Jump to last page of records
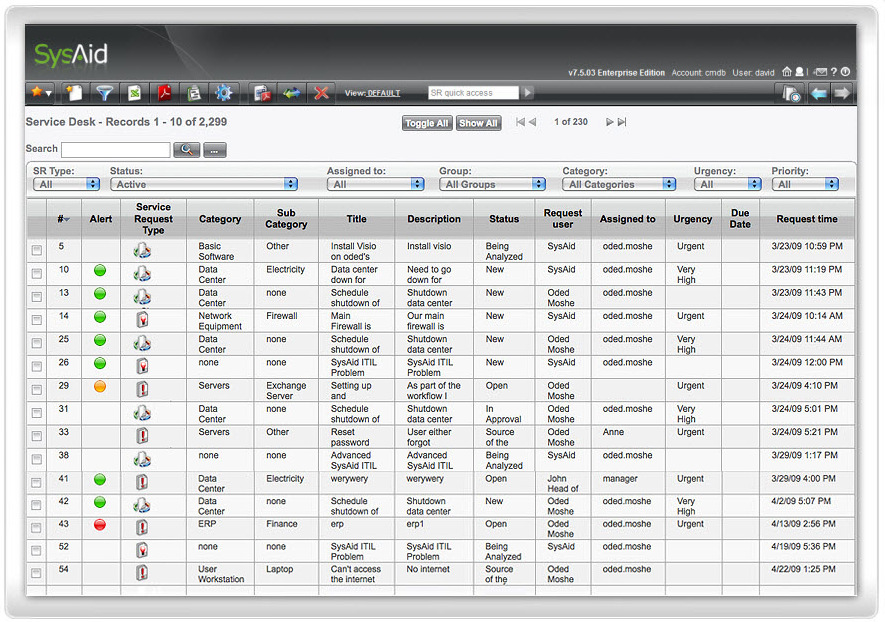 pyautogui.click(x=622, y=122)
